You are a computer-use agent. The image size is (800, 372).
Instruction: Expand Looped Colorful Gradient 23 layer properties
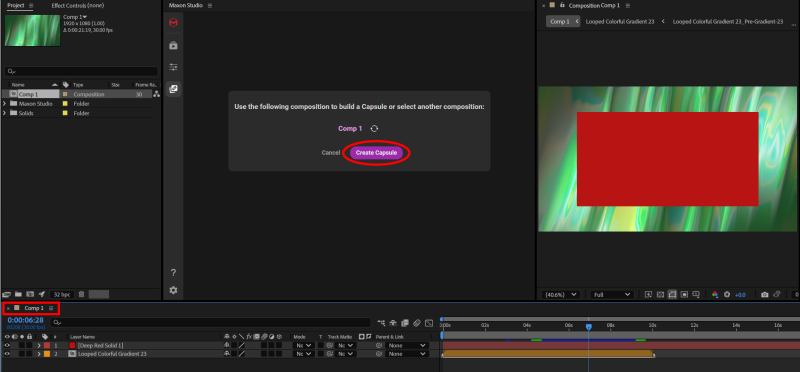(39, 354)
